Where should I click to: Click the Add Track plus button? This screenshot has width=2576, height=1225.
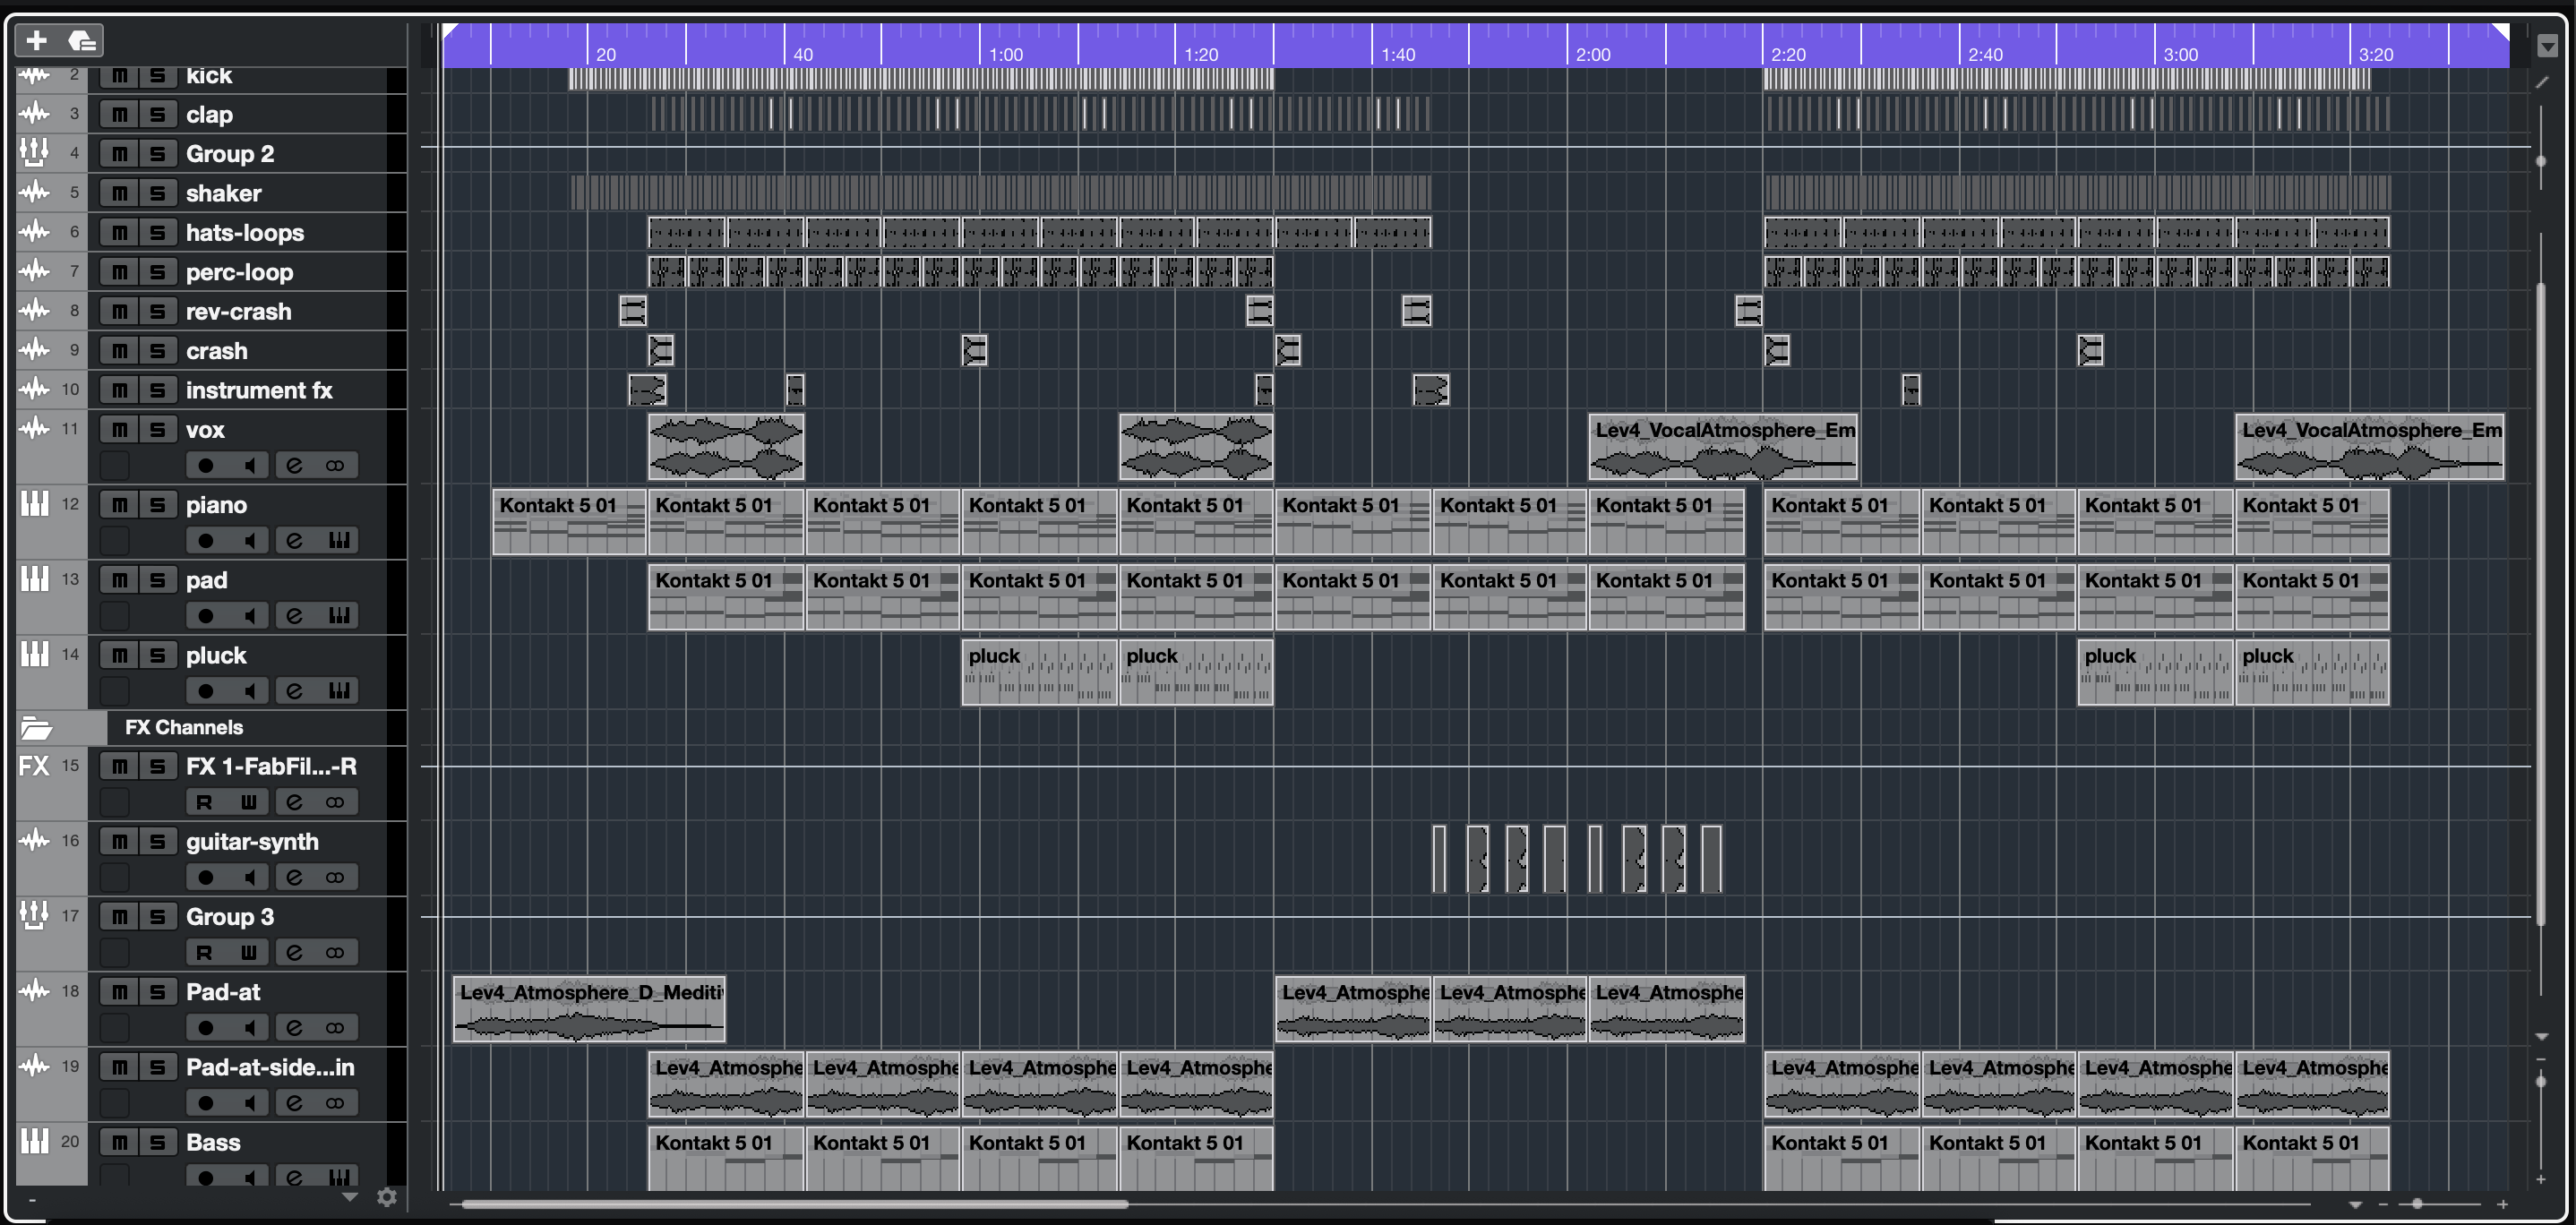coord(36,40)
